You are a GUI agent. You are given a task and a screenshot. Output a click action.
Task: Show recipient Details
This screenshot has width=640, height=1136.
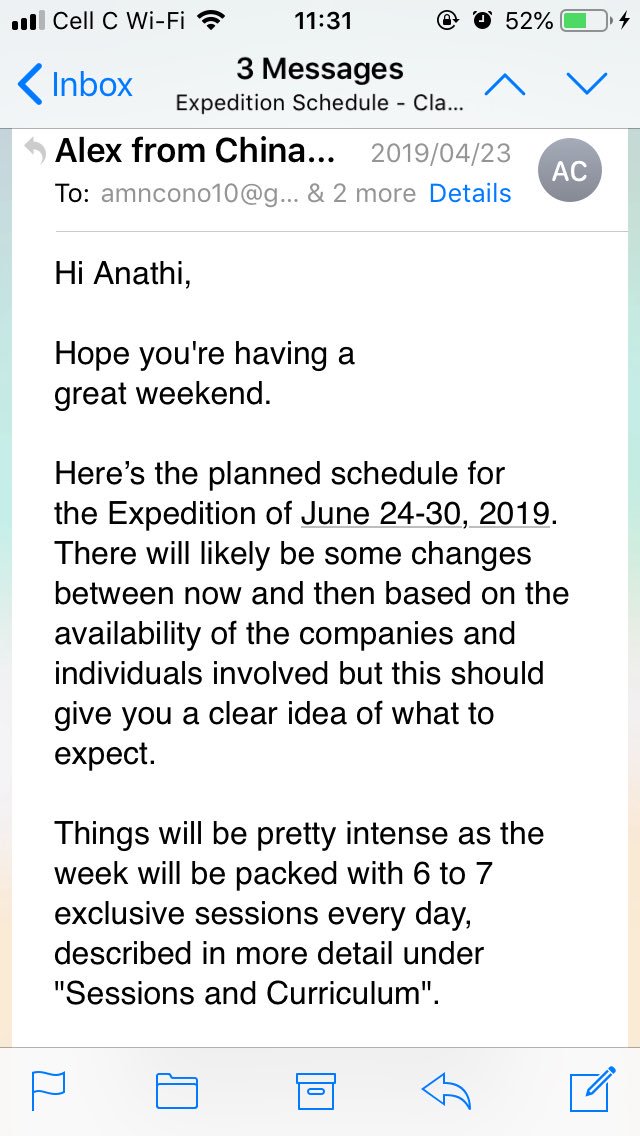click(470, 193)
